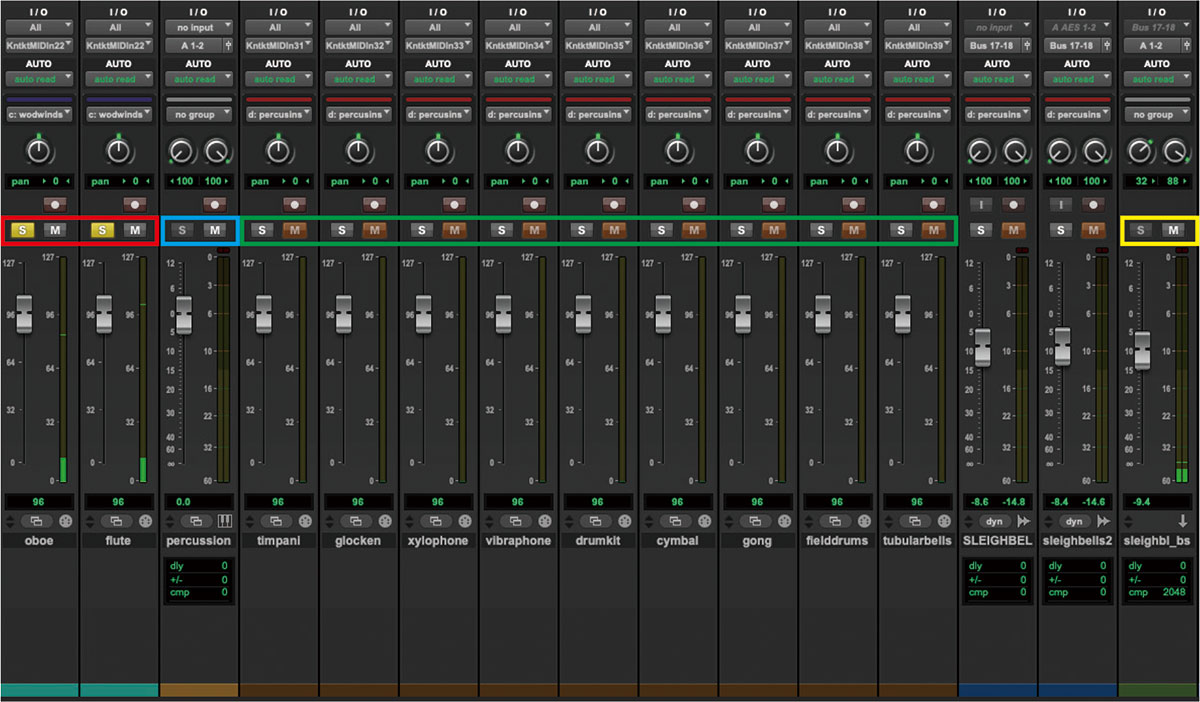Click the MIDI connector icon on glocken track
1200x702 pixels.
[386, 521]
